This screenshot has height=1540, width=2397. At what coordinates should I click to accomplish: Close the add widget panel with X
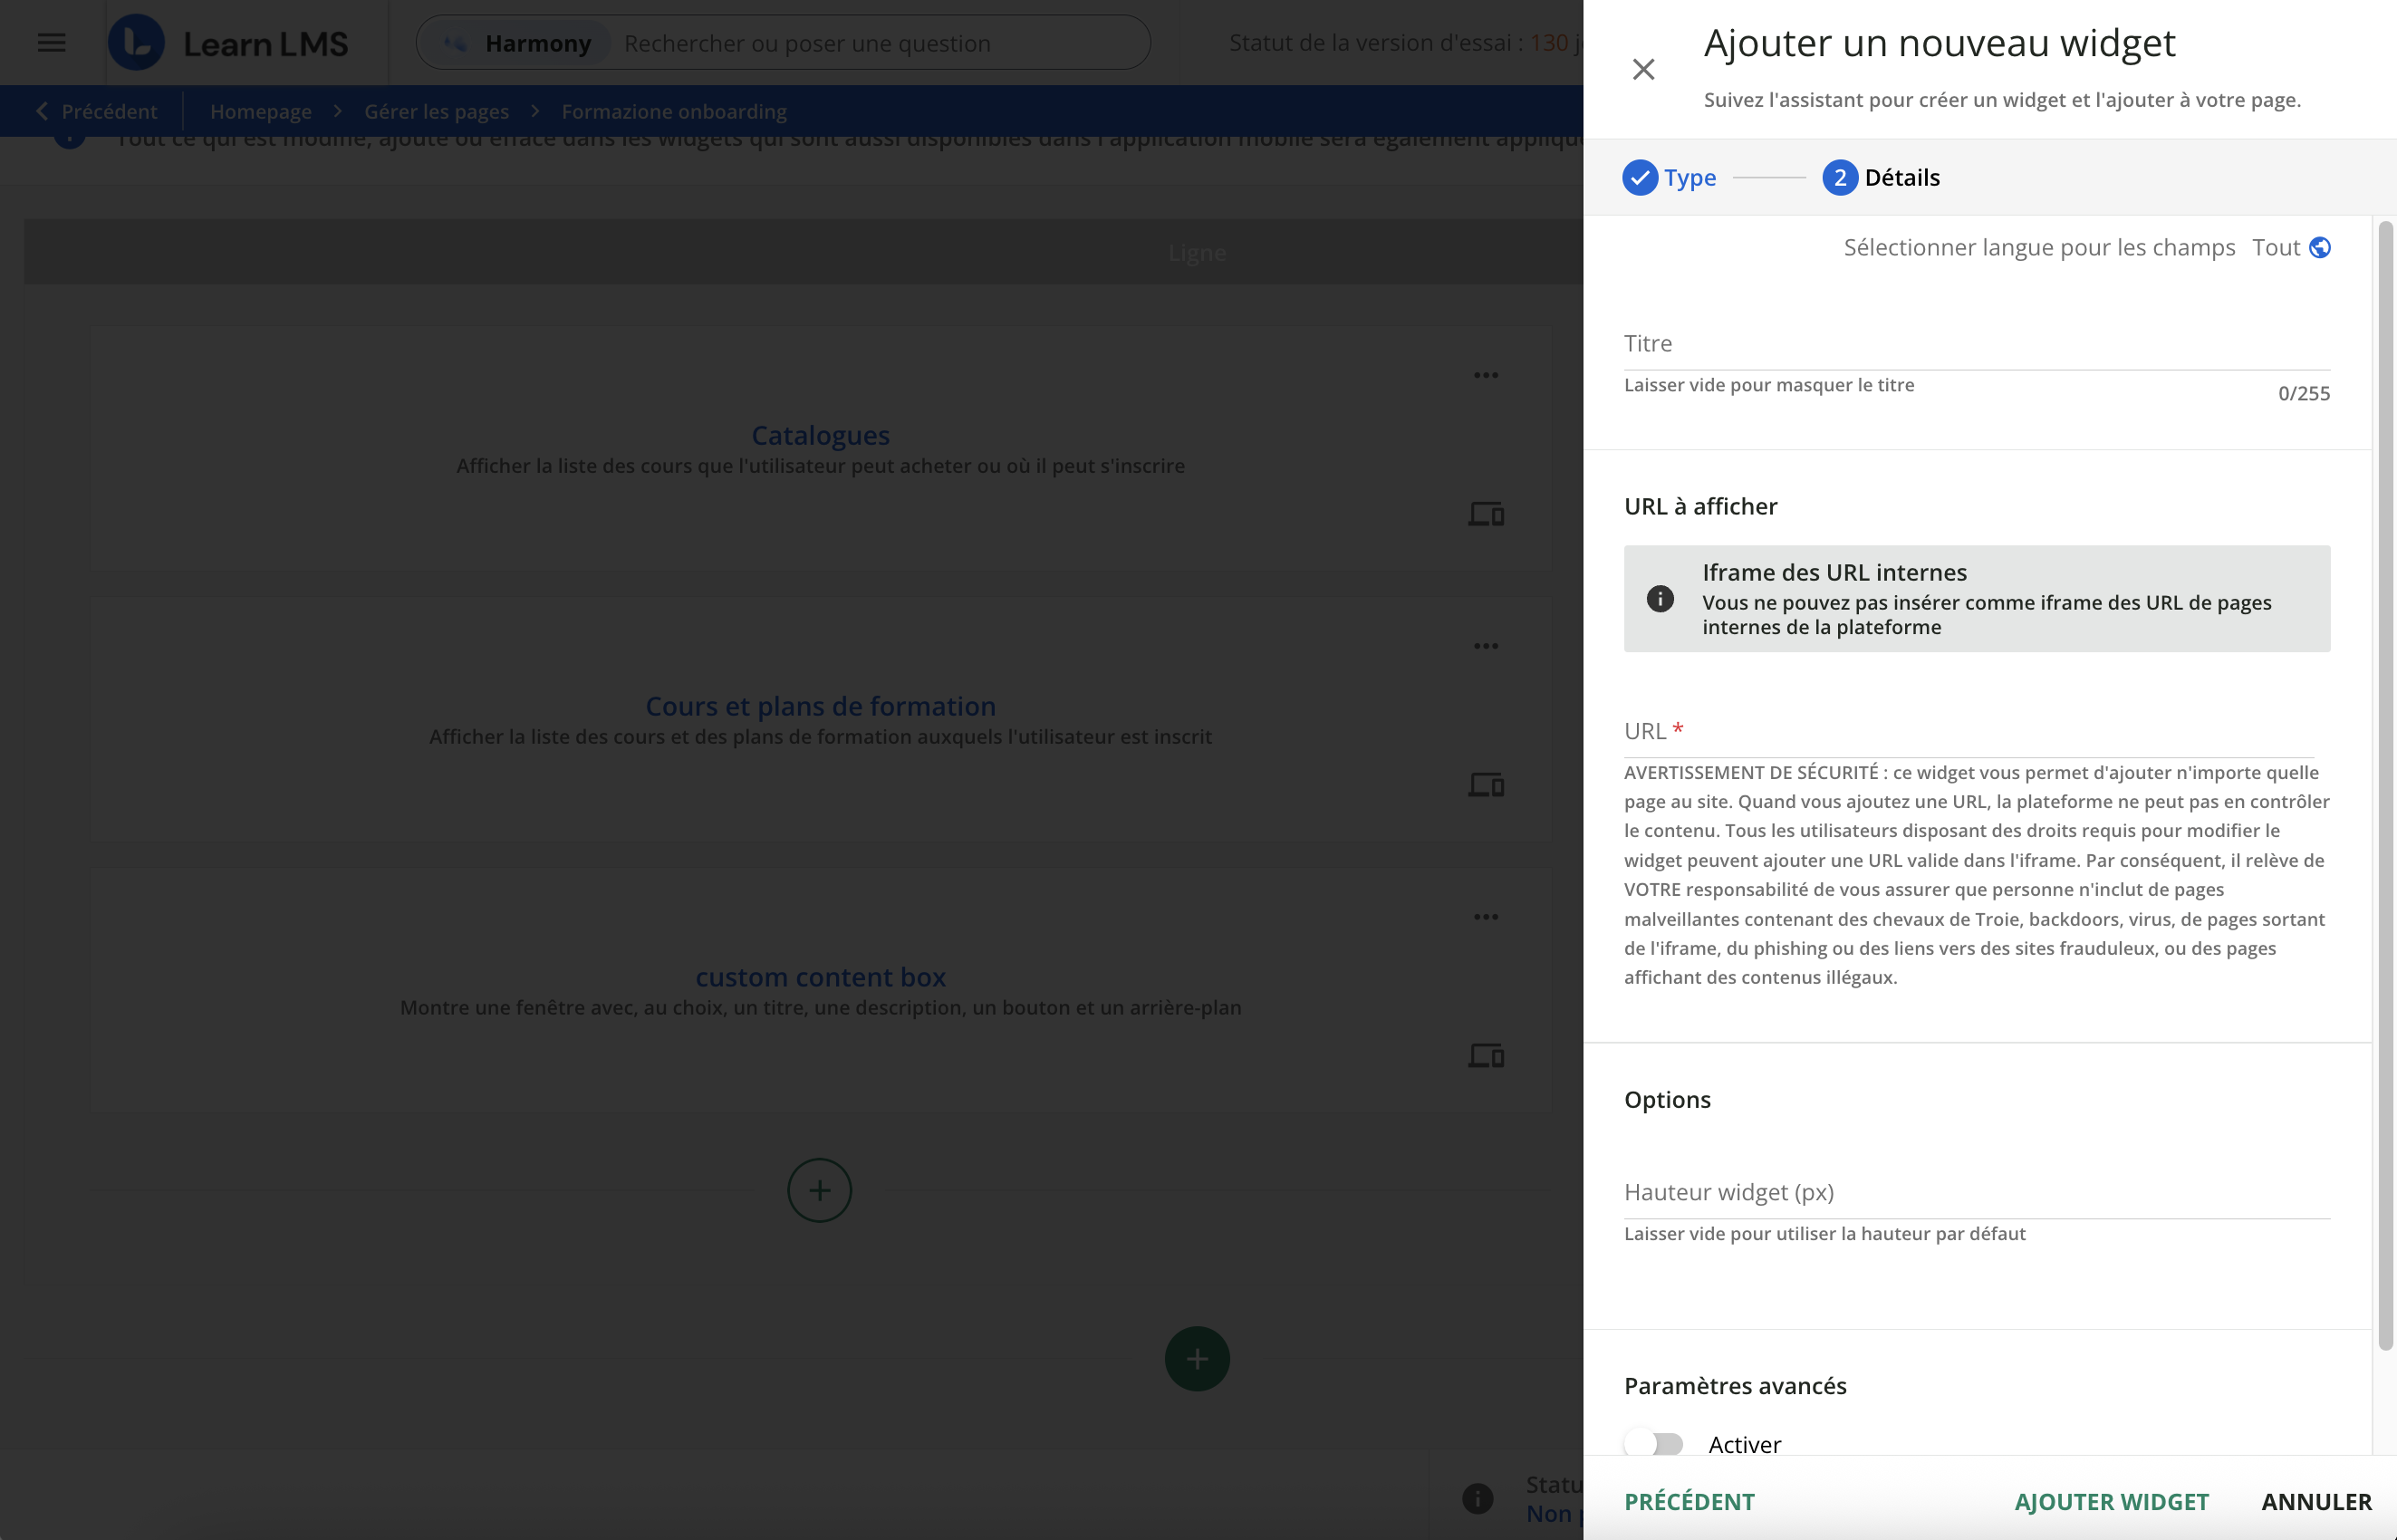1643,69
